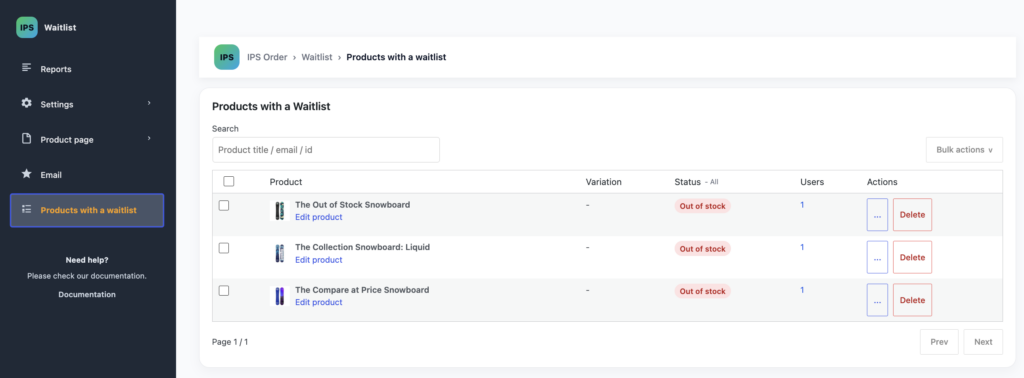Click the Reports bars icon in sidebar
Viewport: 1024px width, 378px height.
tap(26, 67)
